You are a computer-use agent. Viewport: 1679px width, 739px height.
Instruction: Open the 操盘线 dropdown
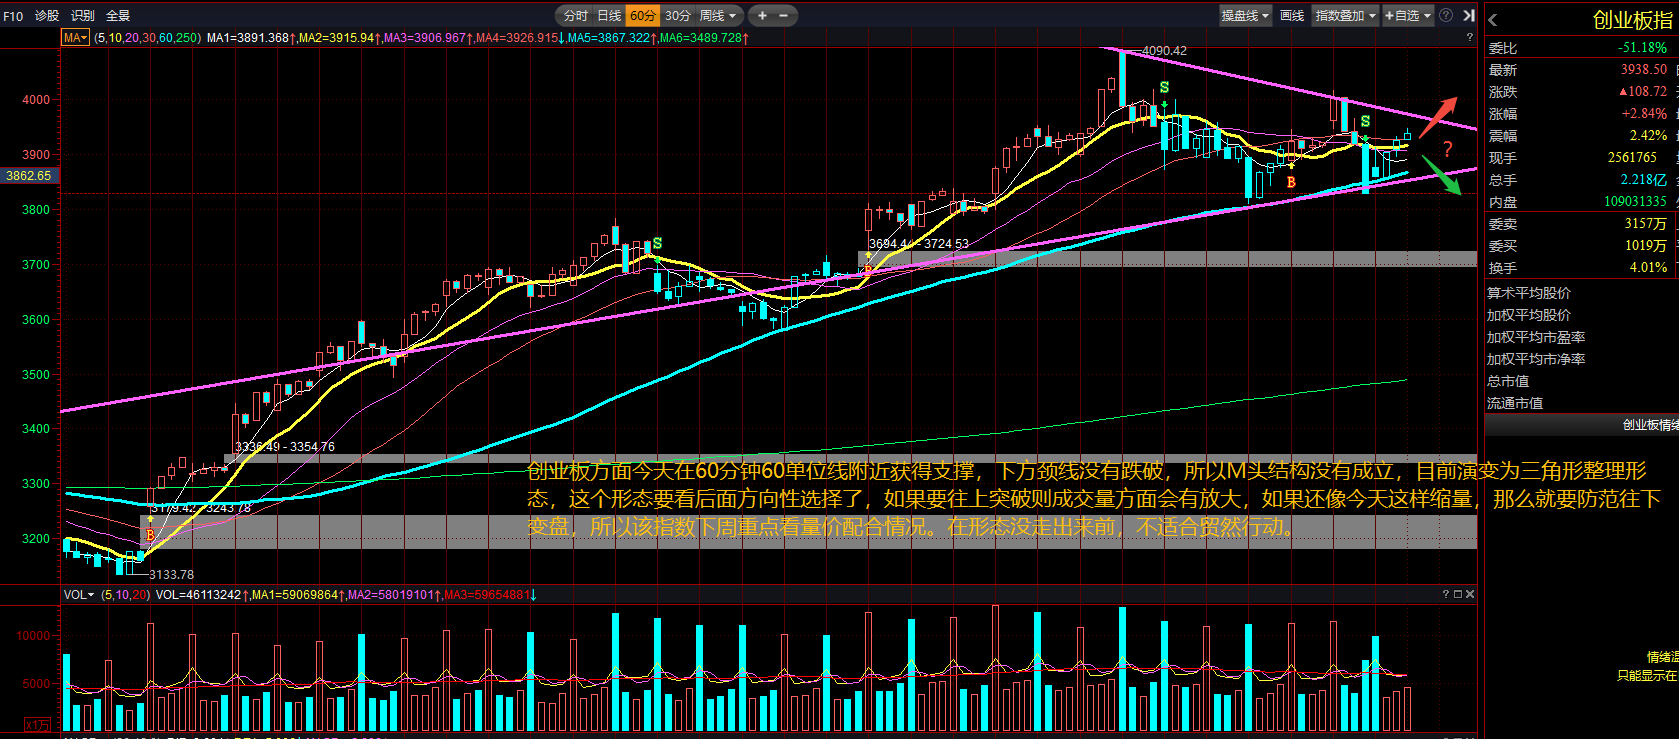[x=1245, y=16]
